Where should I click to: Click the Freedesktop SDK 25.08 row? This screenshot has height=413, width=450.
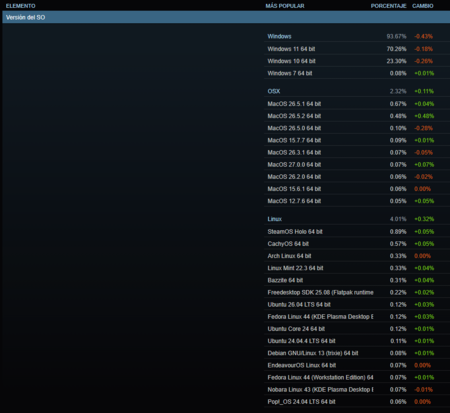click(357, 293)
